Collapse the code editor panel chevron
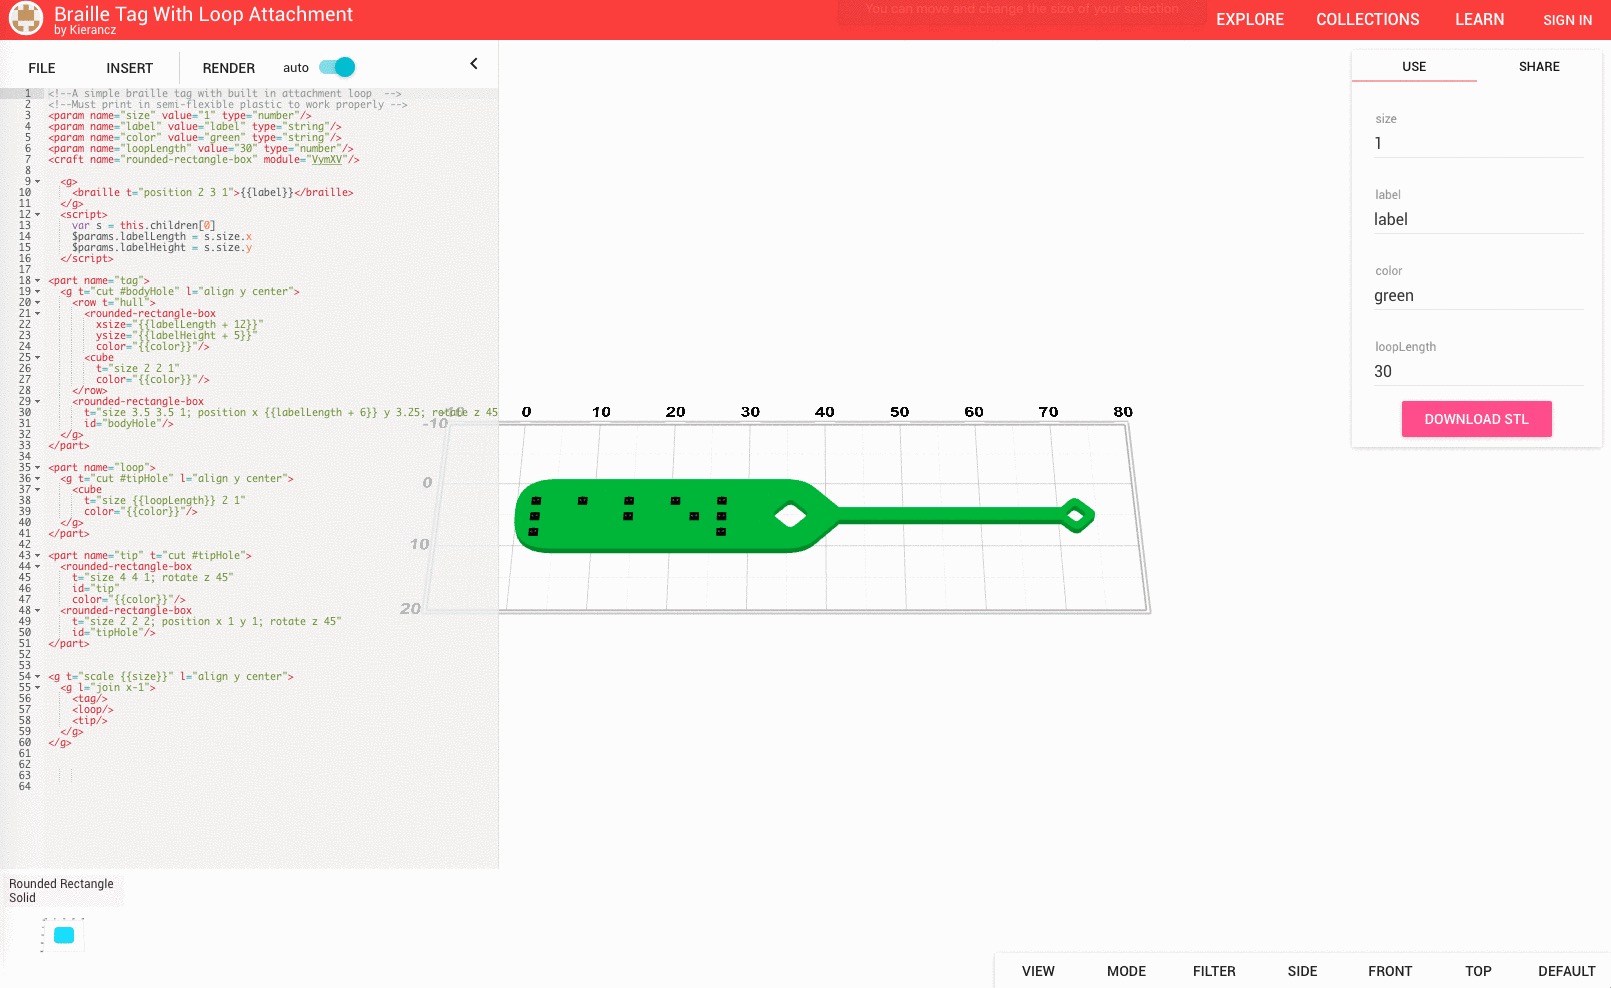The width and height of the screenshot is (1611, 988). click(x=474, y=64)
